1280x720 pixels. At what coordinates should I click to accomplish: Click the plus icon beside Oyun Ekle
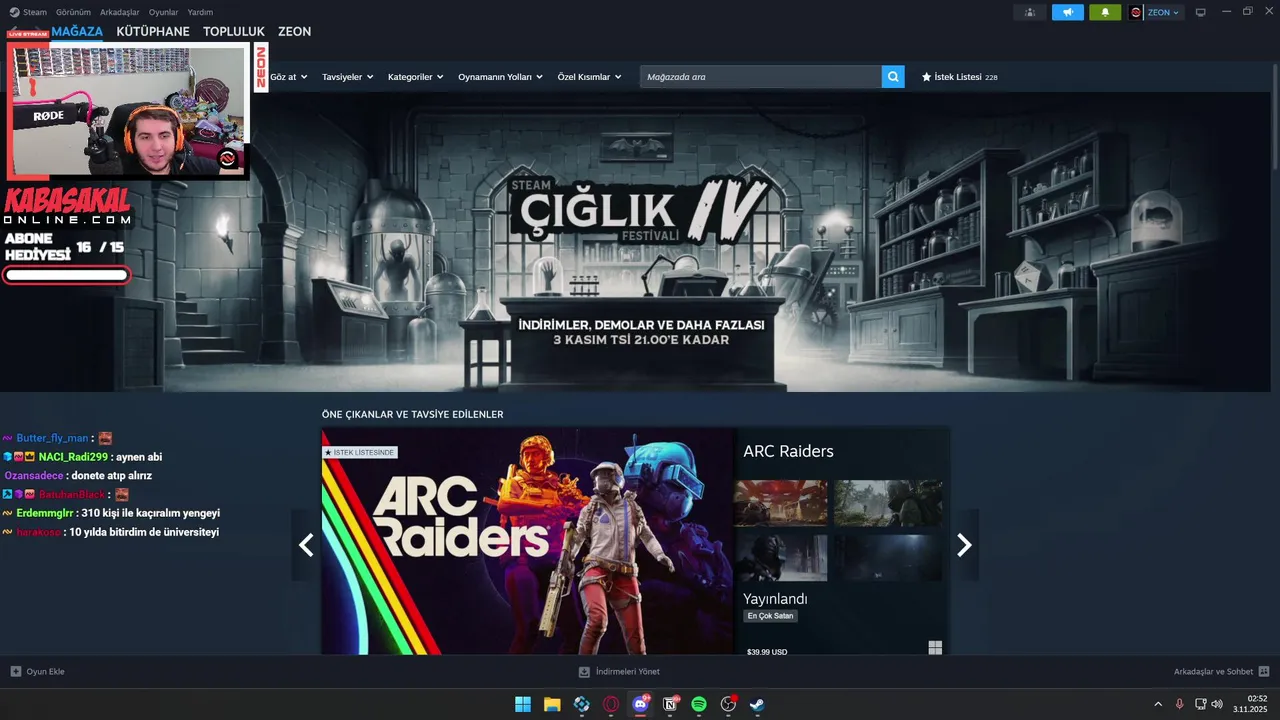[x=16, y=671]
